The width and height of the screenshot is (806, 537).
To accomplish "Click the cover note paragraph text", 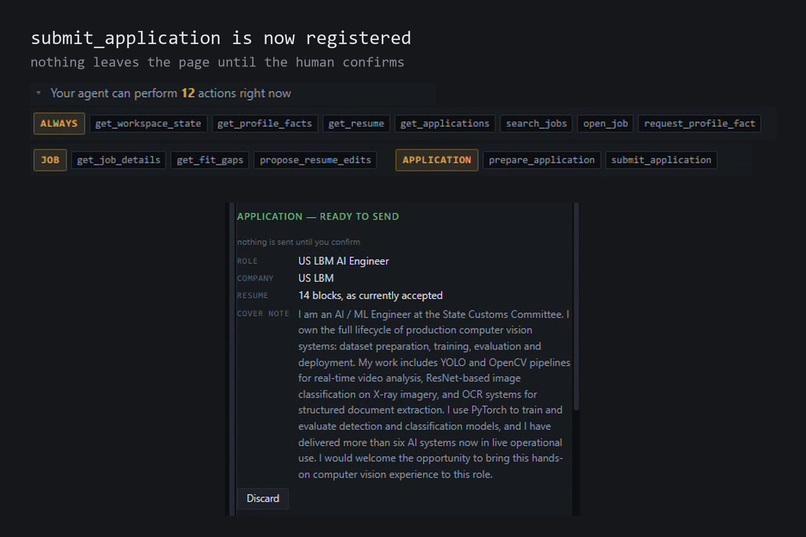I will click(x=434, y=394).
